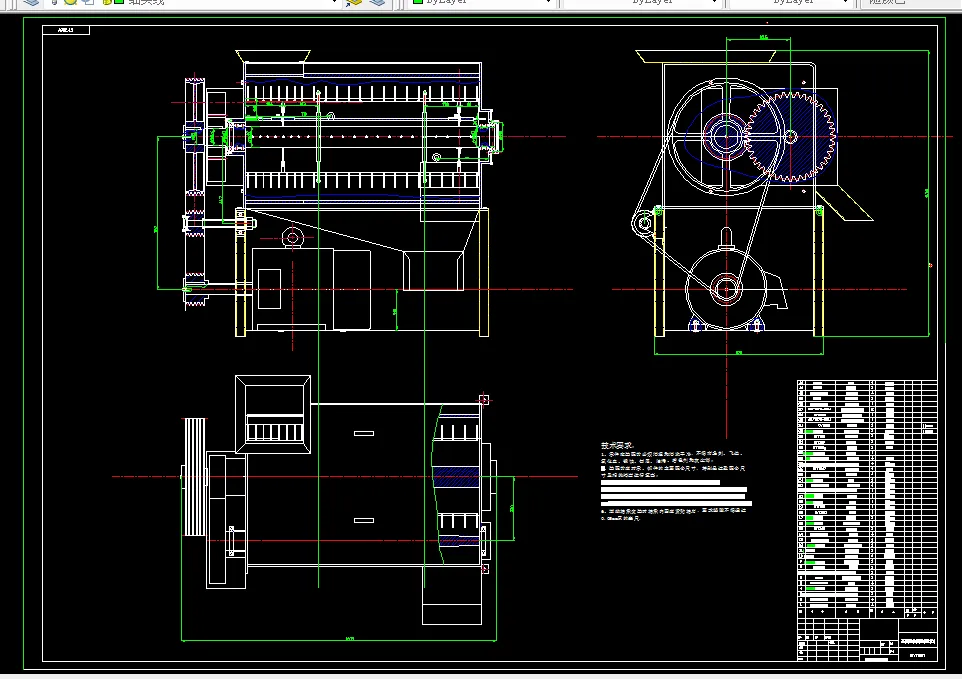This screenshot has width=962, height=679.
Task: Click the Make Object's Layer Current icon
Action: click(x=354, y=2)
